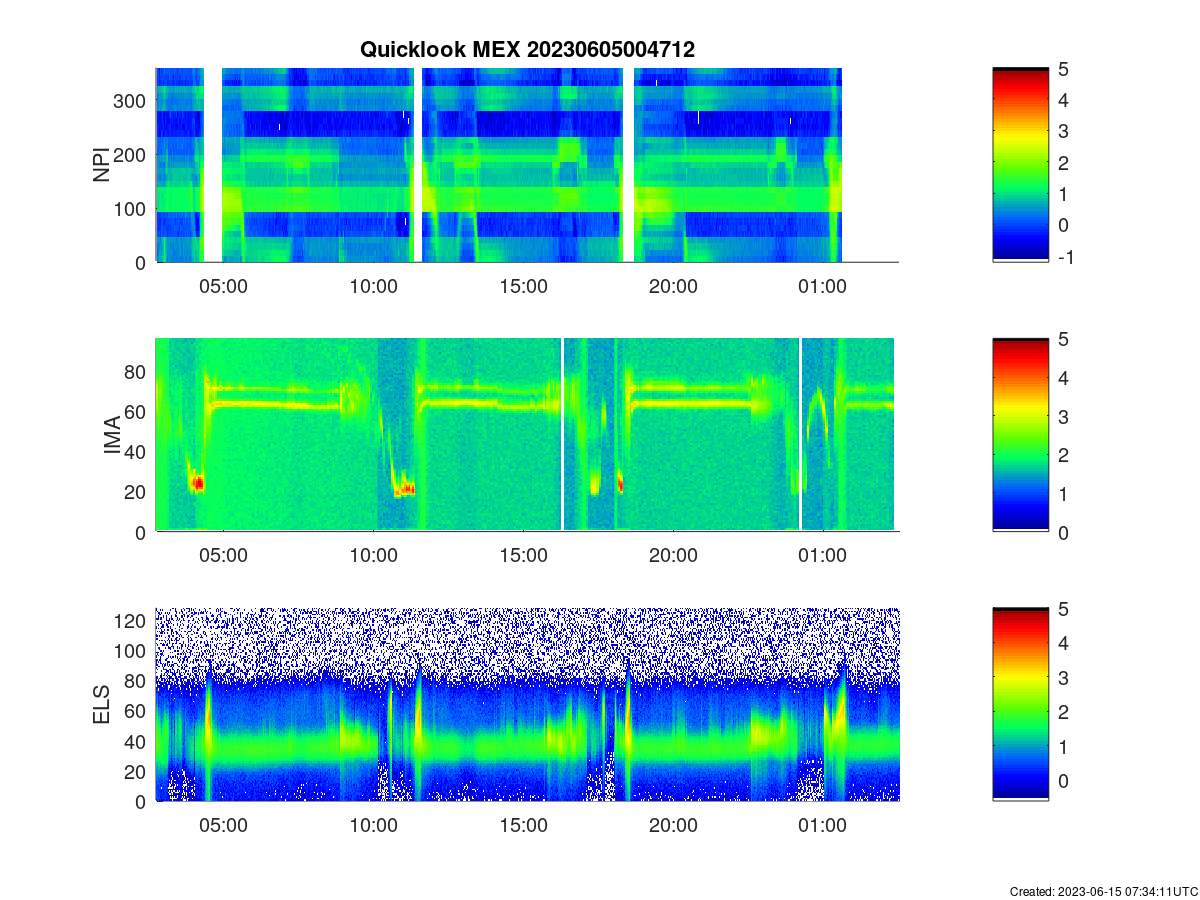Click the "200" tick on the NPI axis
Viewport: 1200px width, 900px height.
click(131, 155)
